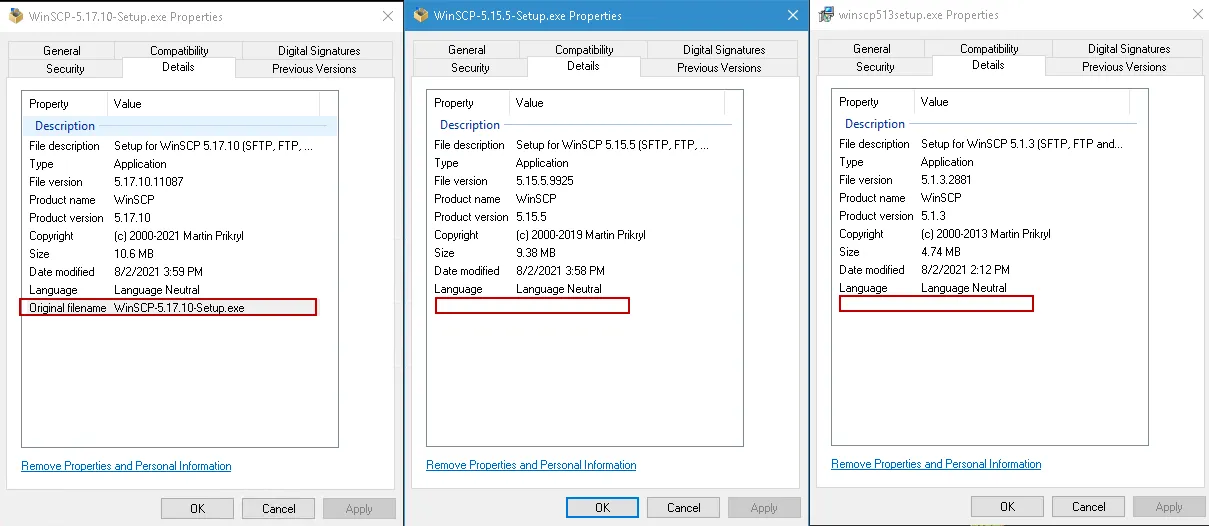The height and width of the screenshot is (526, 1209).
Task: Click Remove Properties link in winscp513setup dialog
Action: point(936,464)
